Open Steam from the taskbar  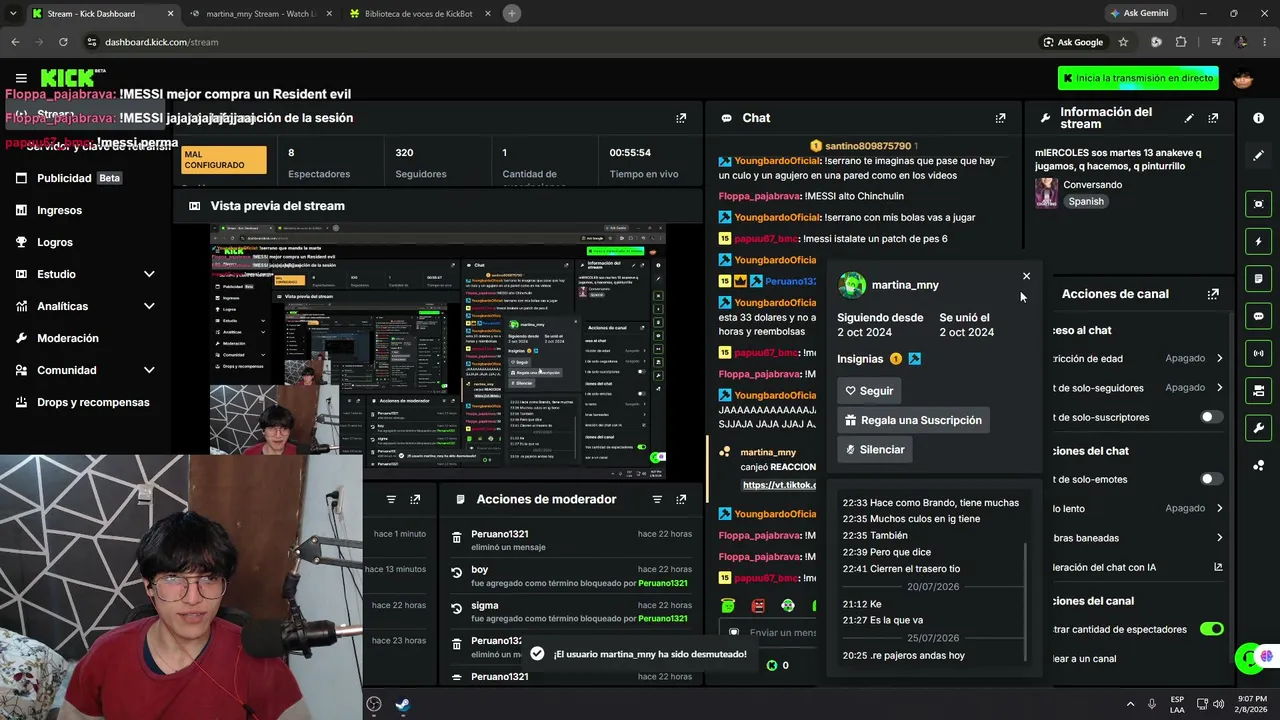click(402, 704)
